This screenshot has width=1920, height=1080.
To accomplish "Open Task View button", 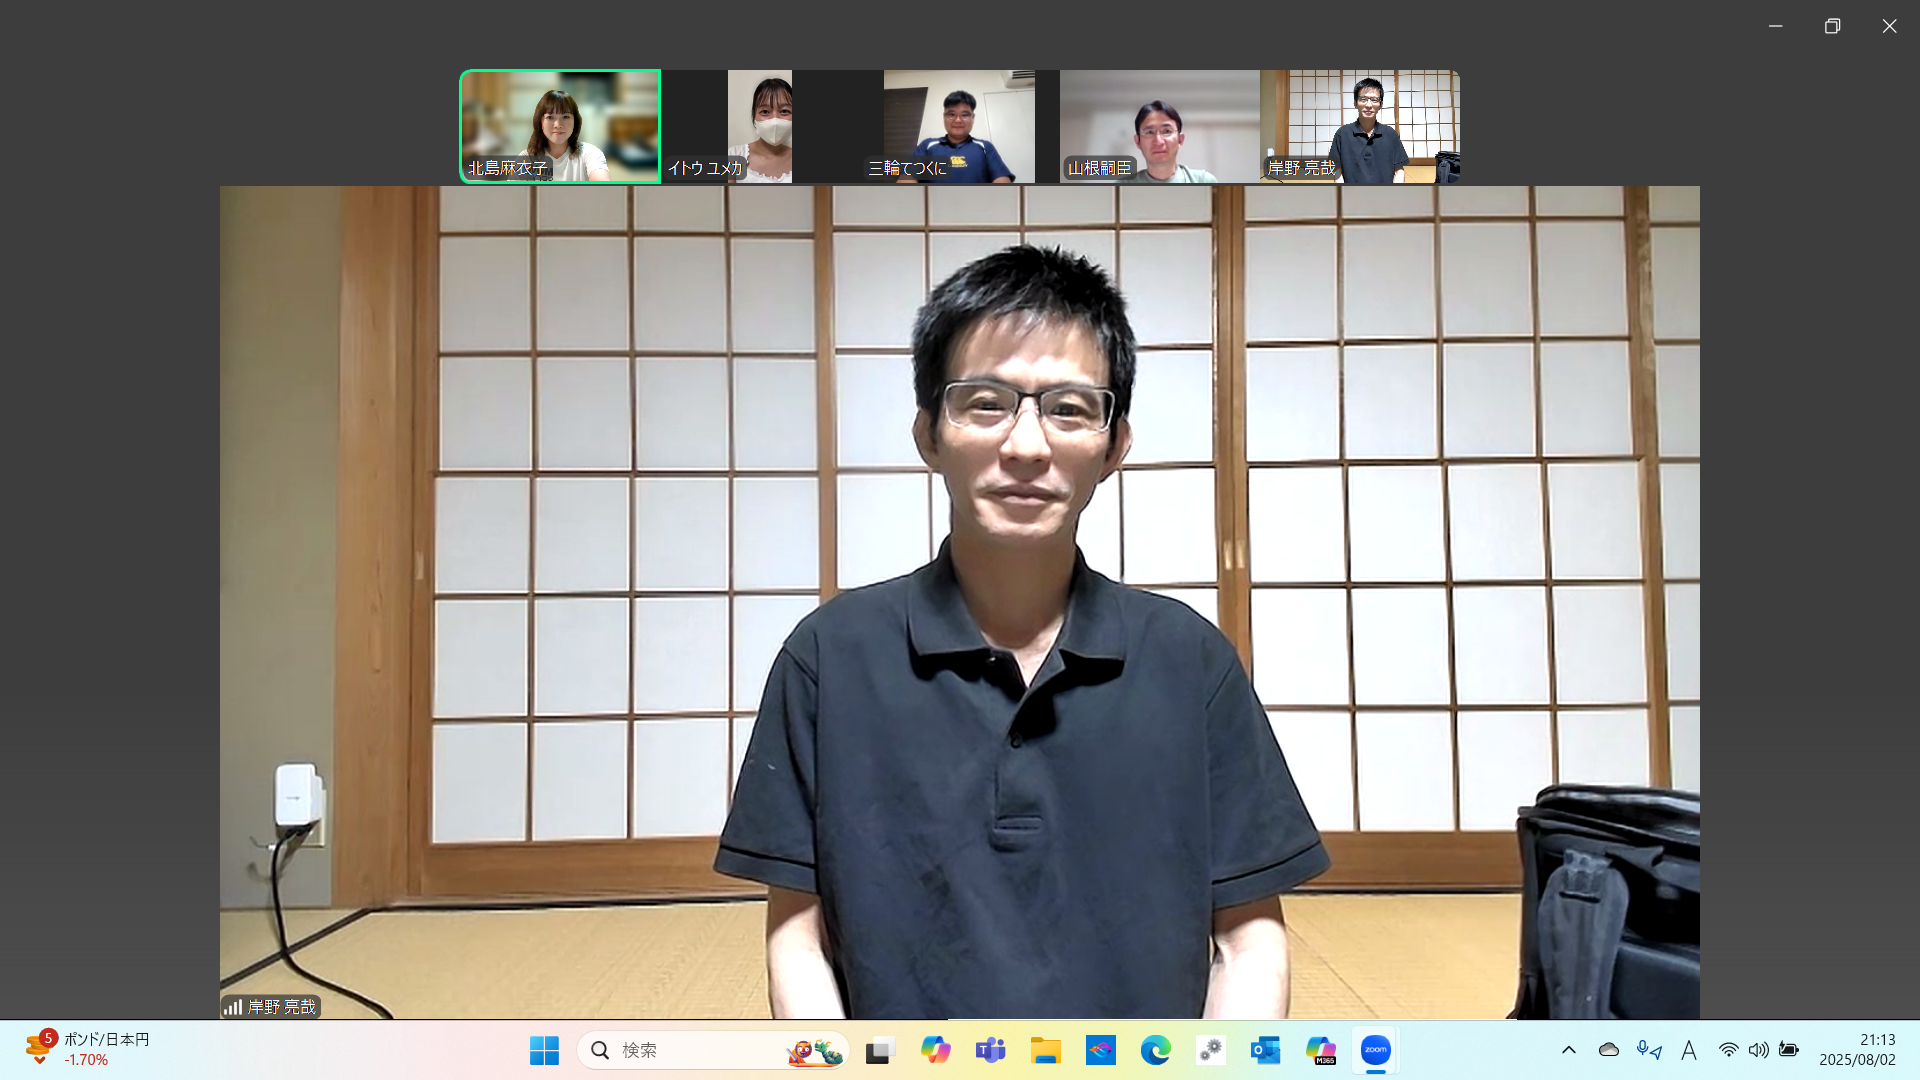I will click(x=879, y=1050).
